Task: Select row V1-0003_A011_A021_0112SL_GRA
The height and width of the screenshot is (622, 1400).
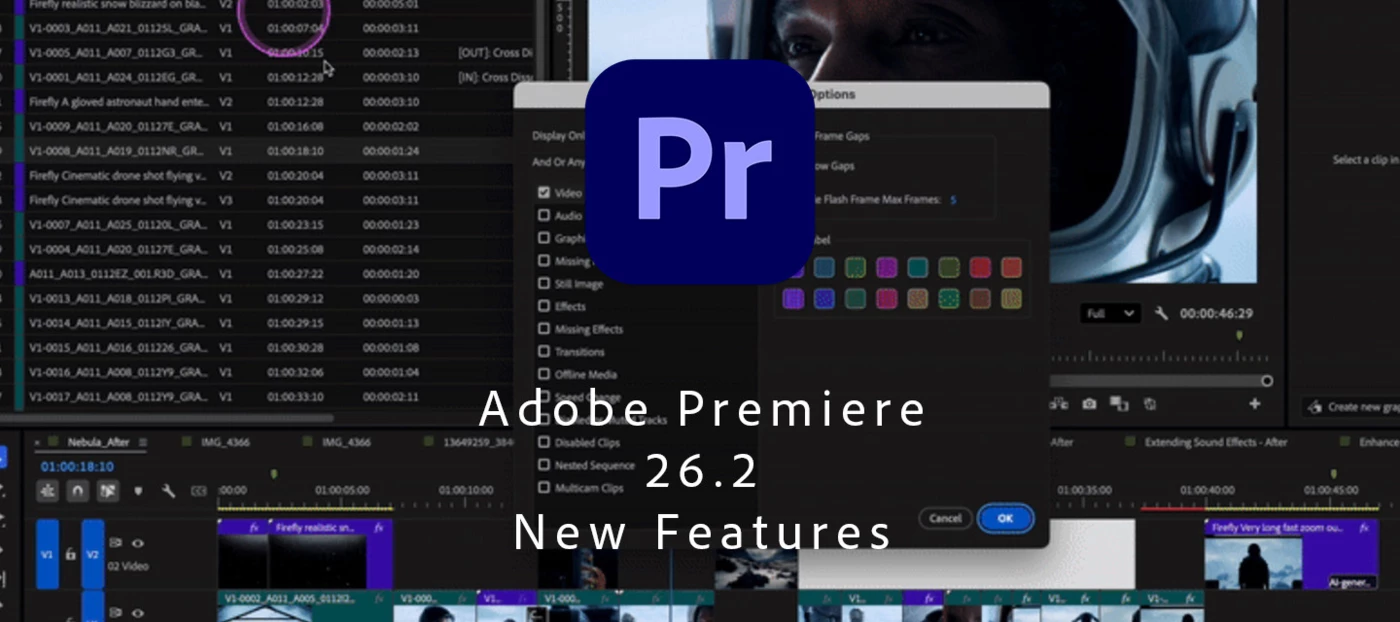Action: 270,28
